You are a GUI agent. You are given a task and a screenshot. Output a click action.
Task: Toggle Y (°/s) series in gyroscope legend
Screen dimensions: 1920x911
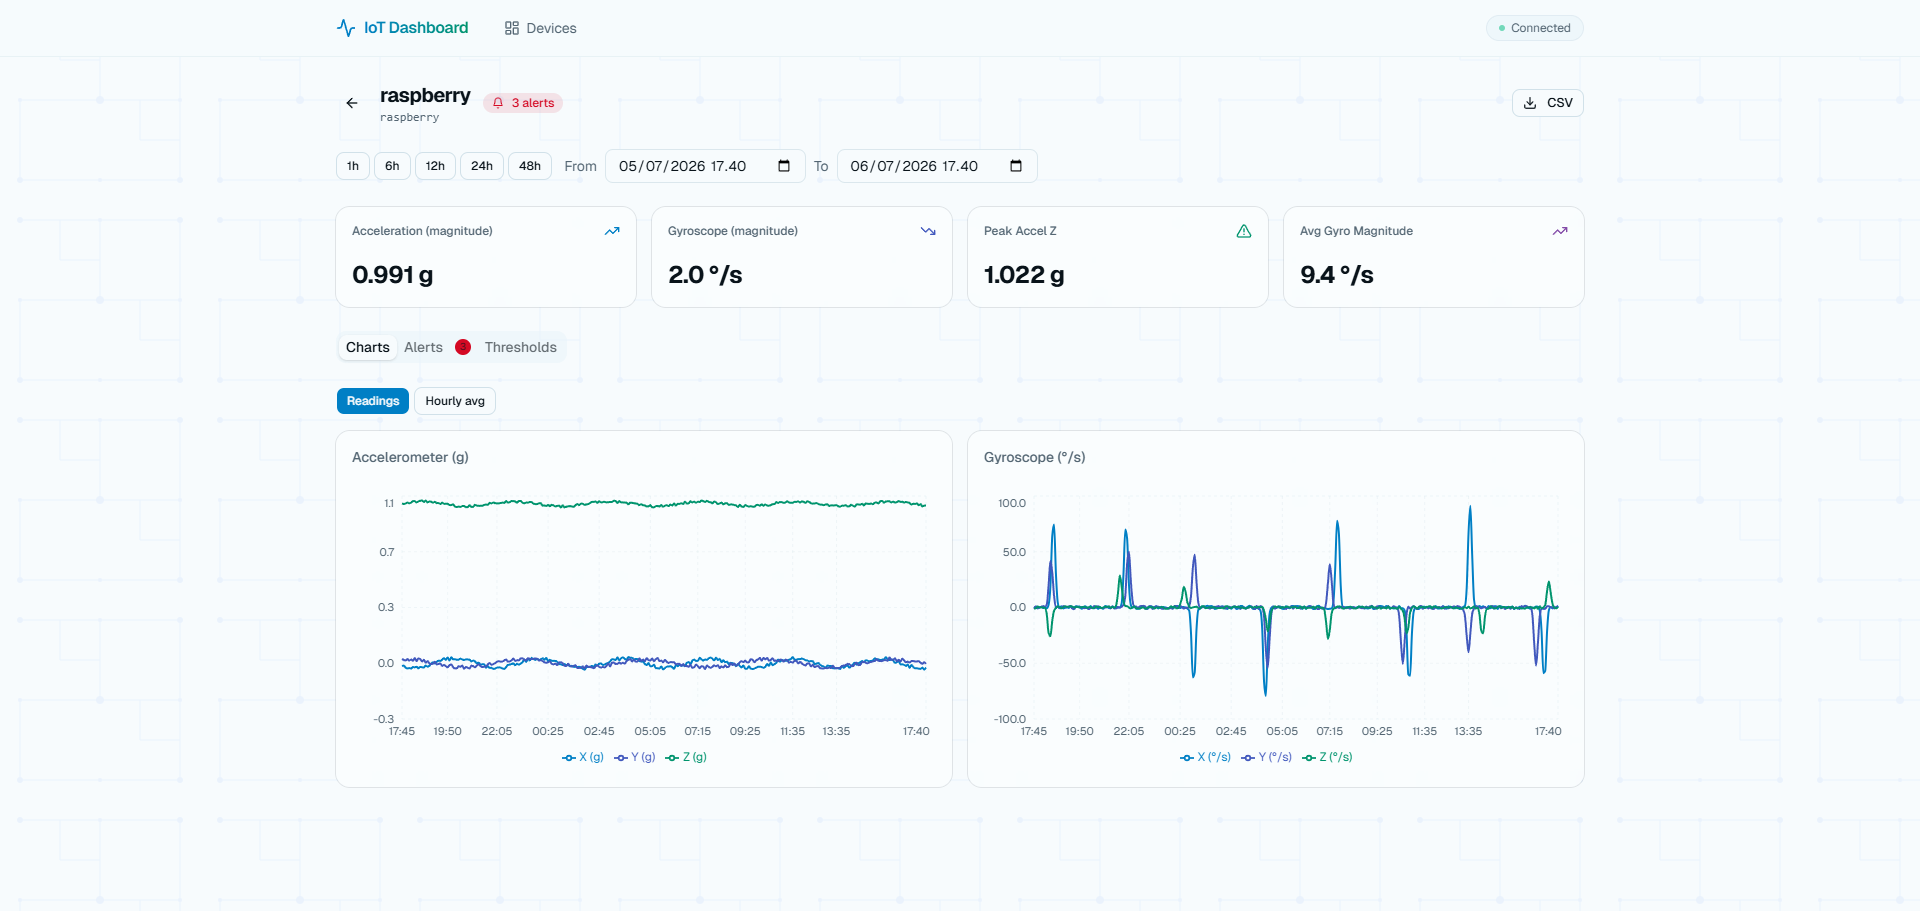[x=1266, y=757]
